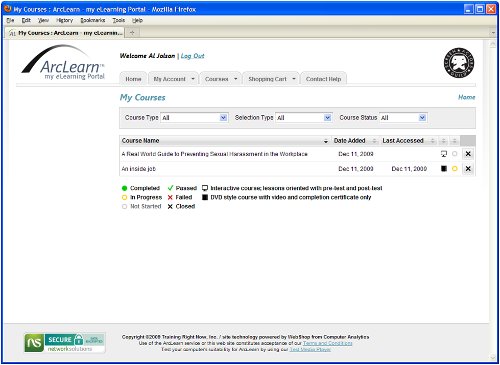
Task: Open the Help menu
Action: pyautogui.click(x=137, y=20)
